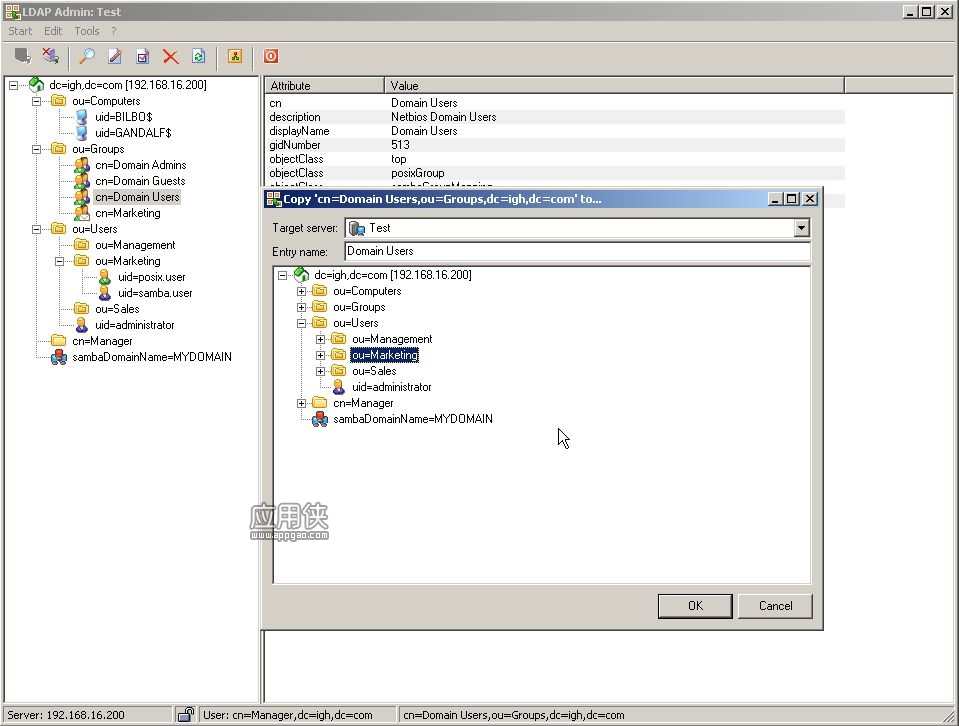This screenshot has width=959, height=726.
Task: Expand cn=Manager in the Copy dialog tree
Action: tap(302, 404)
